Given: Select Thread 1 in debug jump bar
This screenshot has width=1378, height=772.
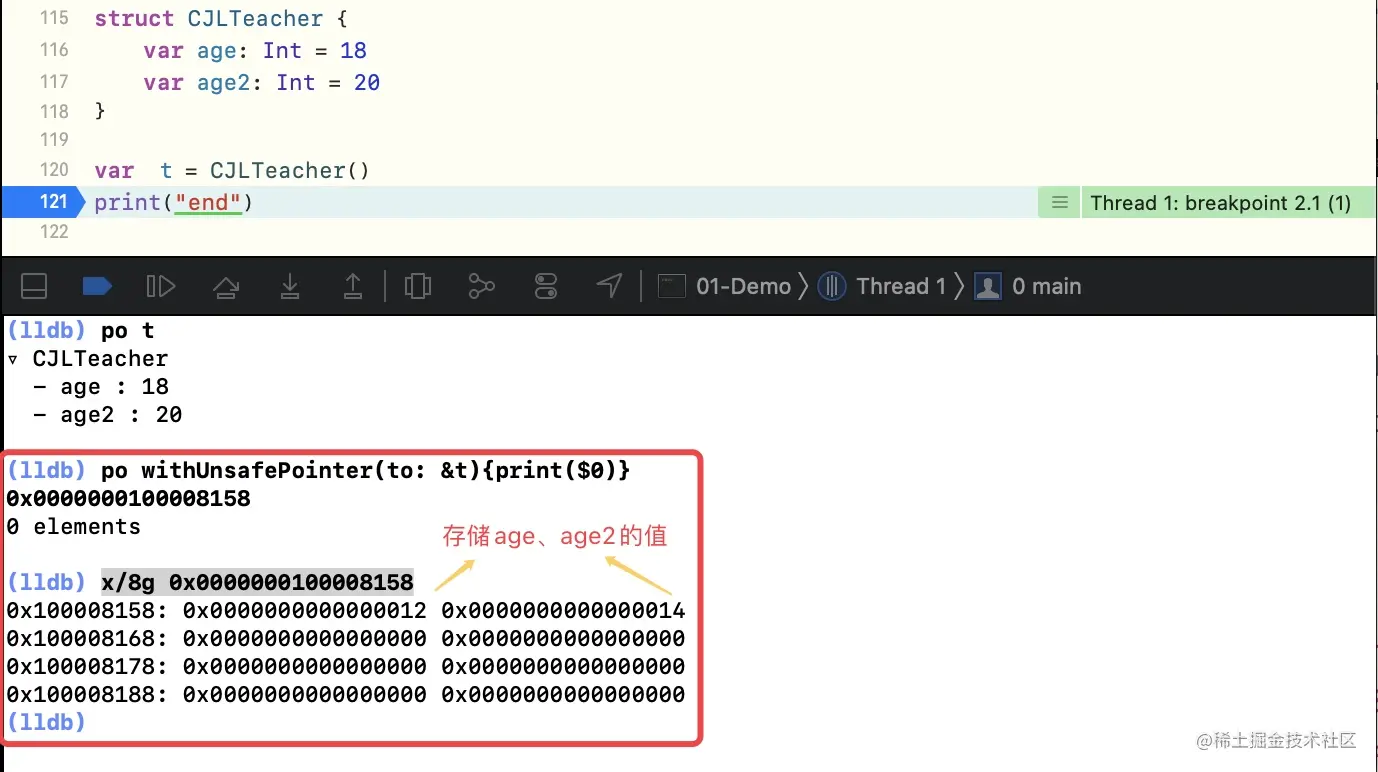Looking at the screenshot, I should point(882,287).
